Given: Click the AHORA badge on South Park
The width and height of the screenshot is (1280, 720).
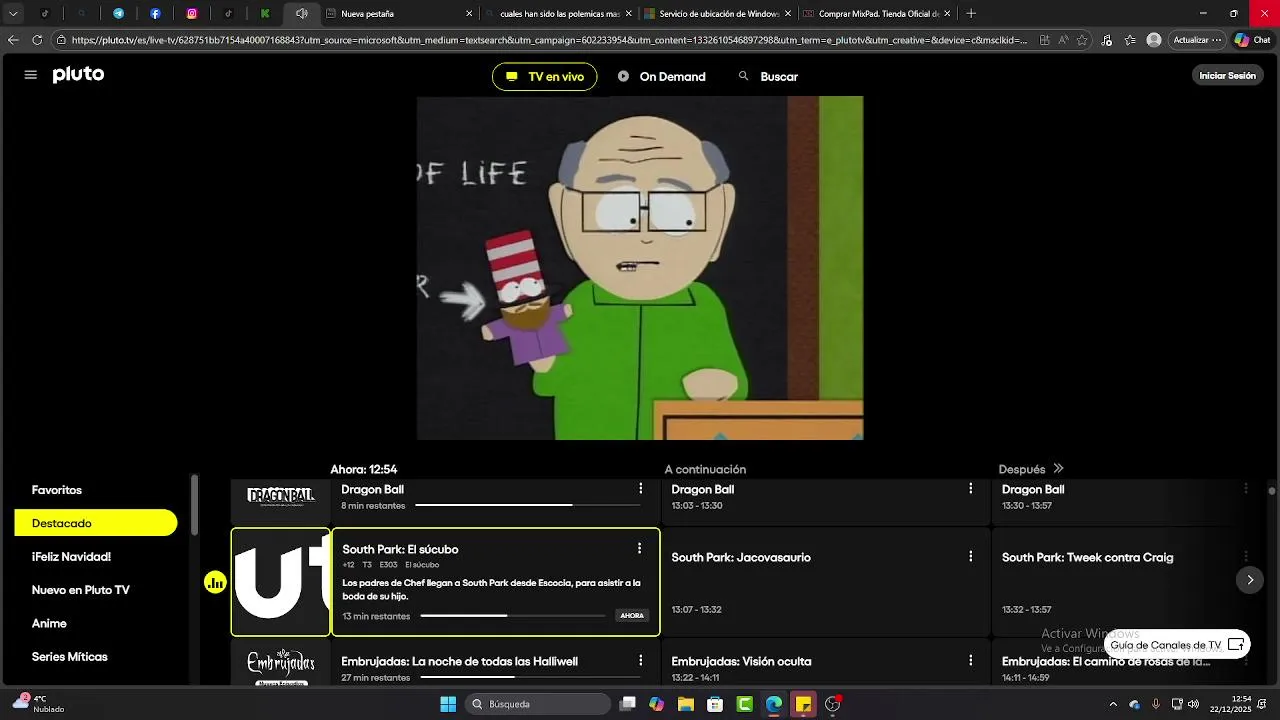Looking at the screenshot, I should coord(632,616).
